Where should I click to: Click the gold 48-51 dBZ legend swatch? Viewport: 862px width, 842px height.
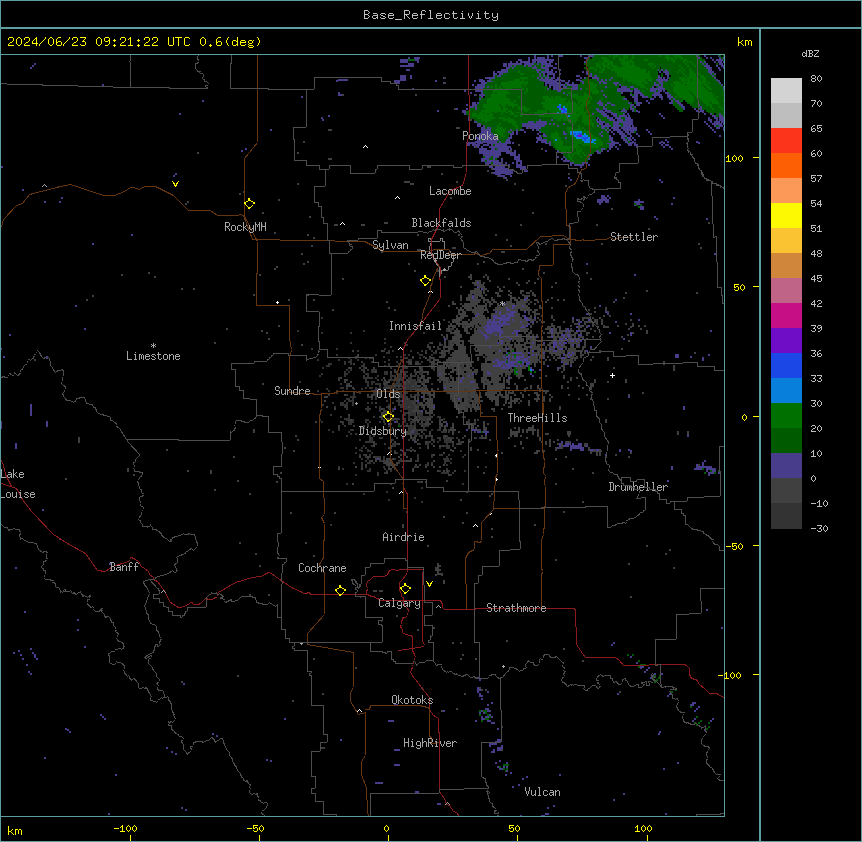tap(786, 241)
